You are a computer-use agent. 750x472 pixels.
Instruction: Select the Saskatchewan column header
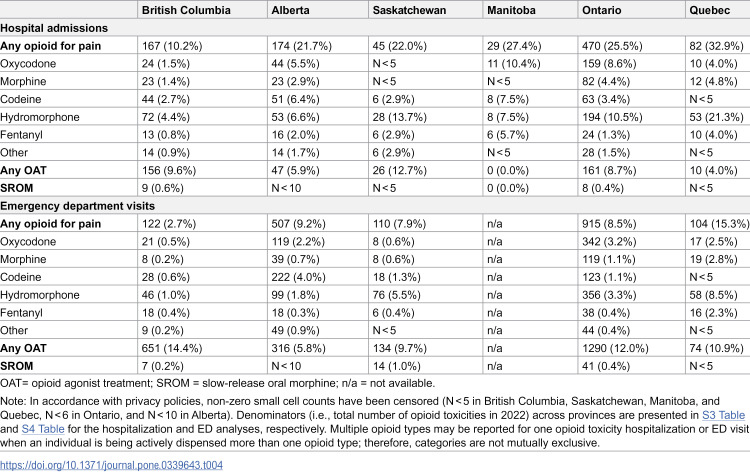409,10
